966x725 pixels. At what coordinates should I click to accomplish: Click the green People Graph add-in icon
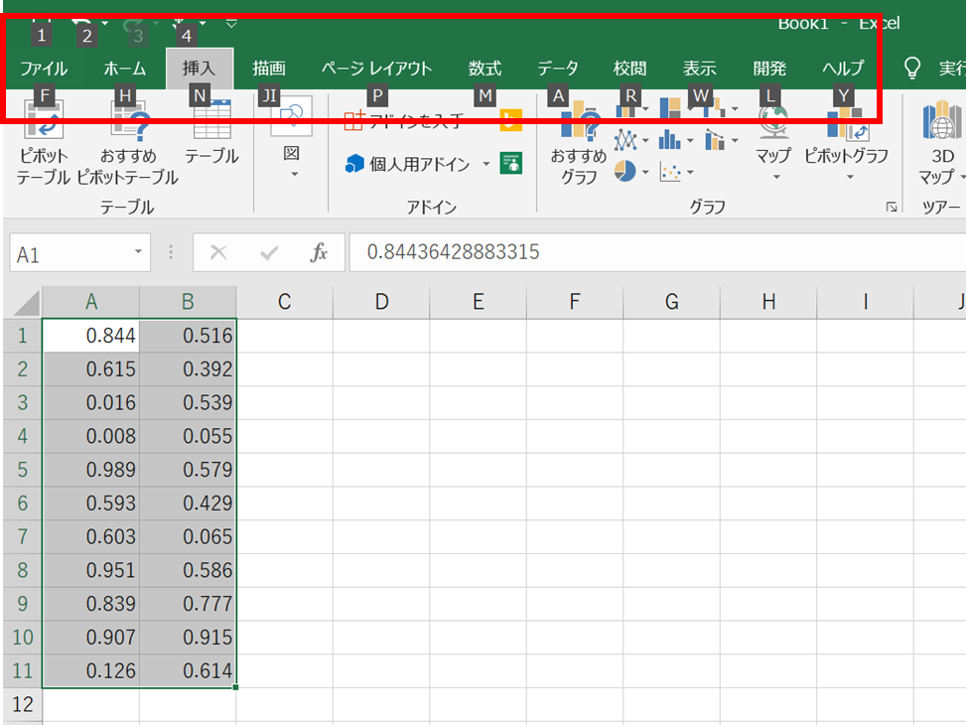pyautogui.click(x=511, y=164)
